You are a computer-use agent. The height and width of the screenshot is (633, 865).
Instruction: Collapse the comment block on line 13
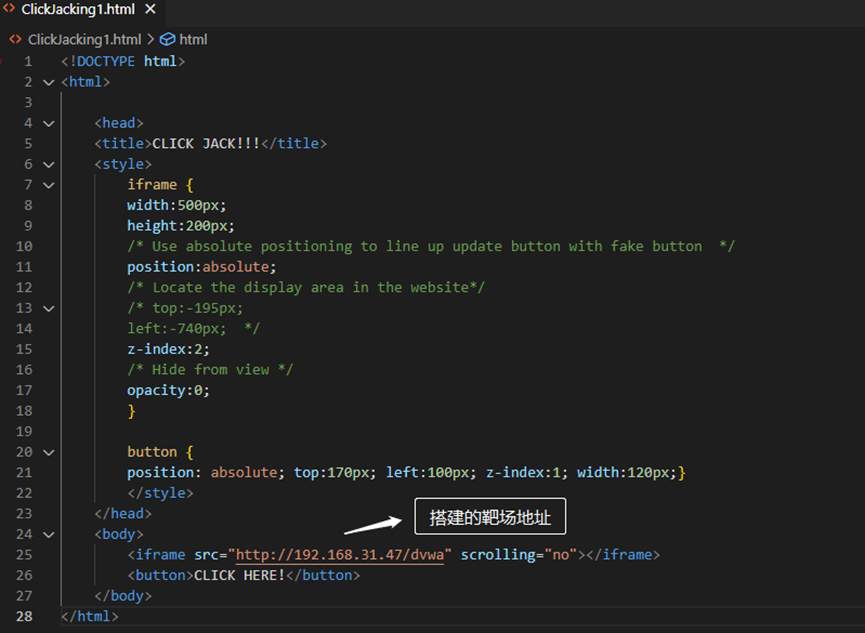point(49,308)
